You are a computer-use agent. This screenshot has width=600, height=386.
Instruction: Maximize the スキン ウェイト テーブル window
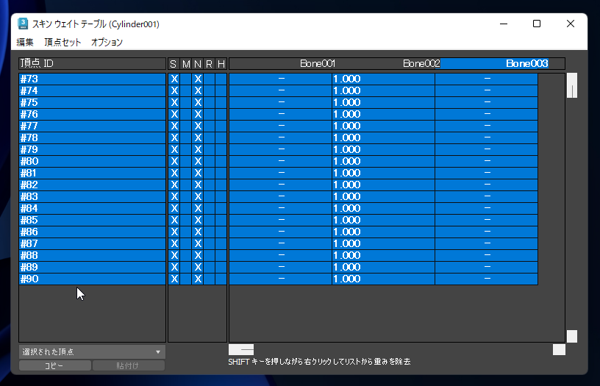coord(537,24)
